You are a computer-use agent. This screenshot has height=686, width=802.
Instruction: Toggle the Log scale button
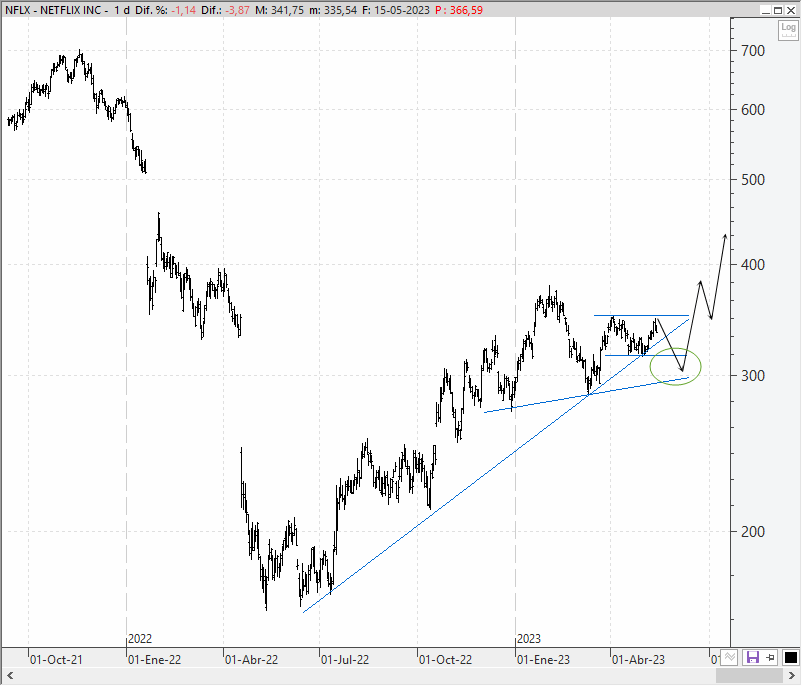(788, 31)
